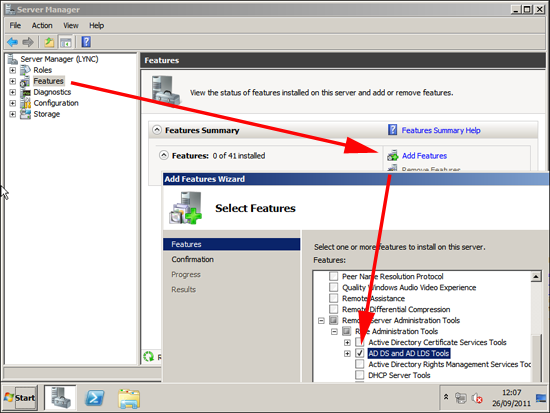Click the network tray icon
Image resolution: width=550 pixels, height=413 pixels.
(461, 398)
